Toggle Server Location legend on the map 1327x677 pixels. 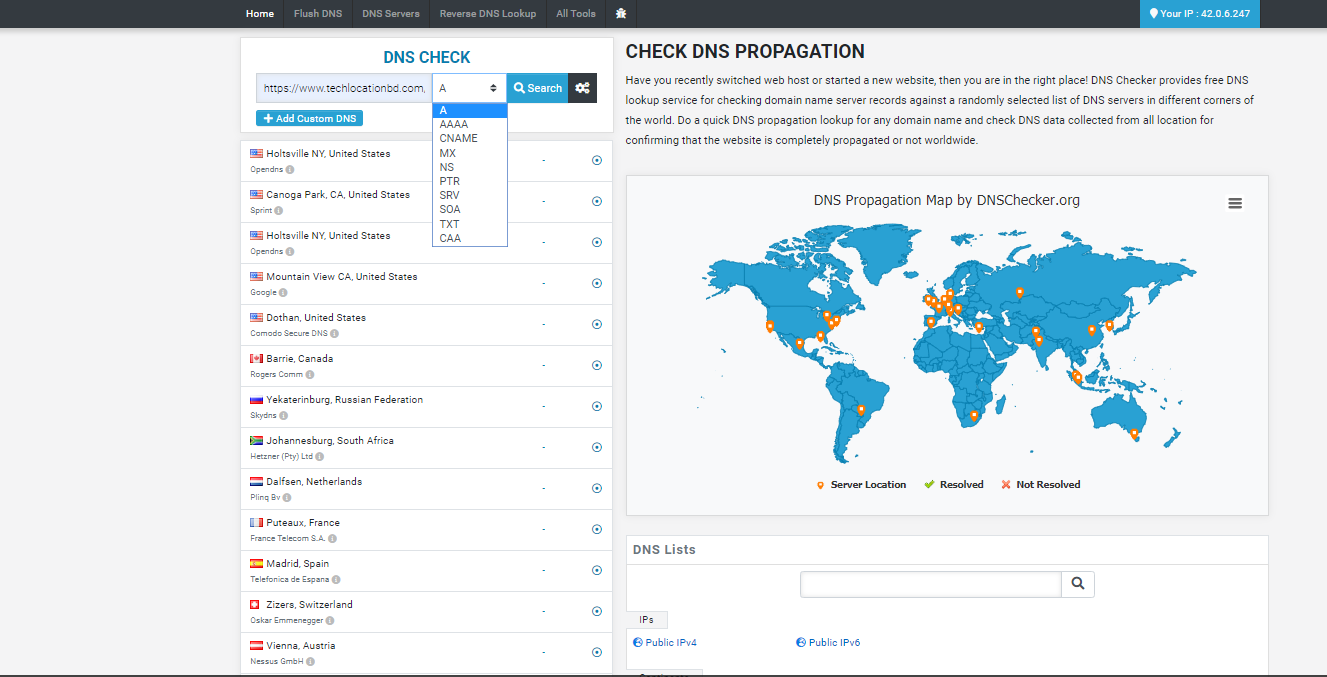click(x=861, y=485)
